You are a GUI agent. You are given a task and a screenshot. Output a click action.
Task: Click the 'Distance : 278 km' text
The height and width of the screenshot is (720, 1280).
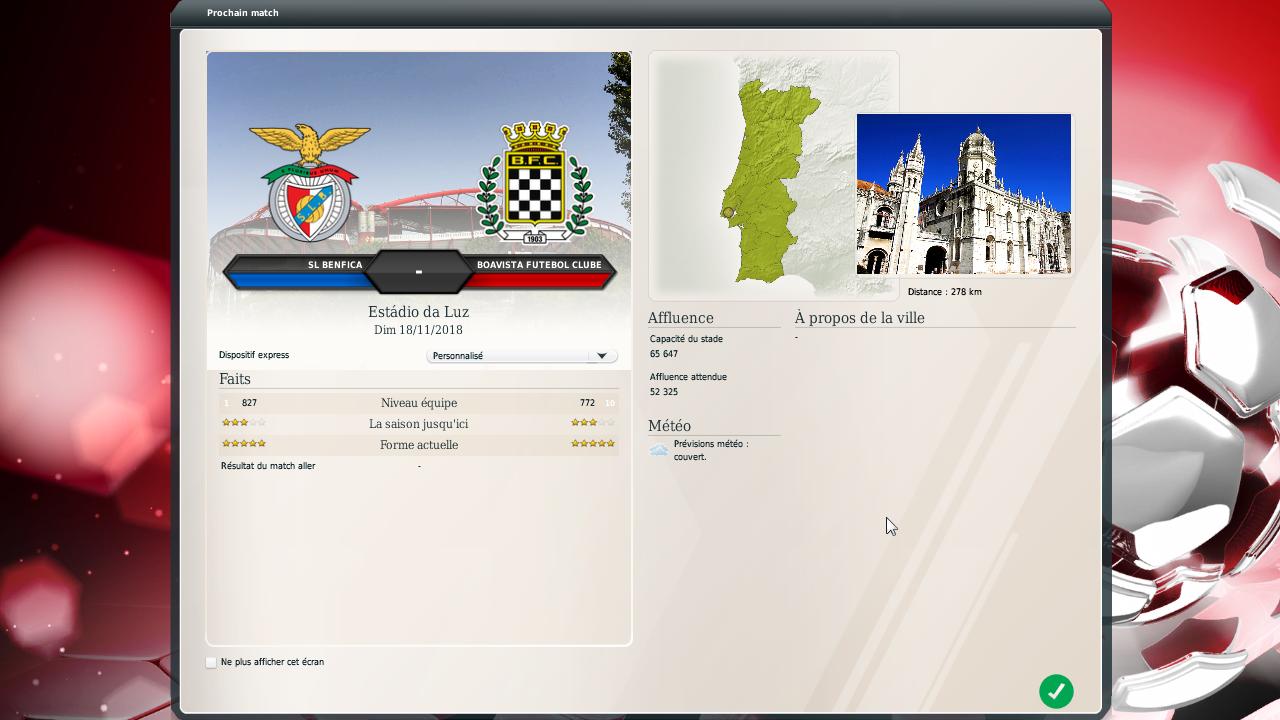click(x=944, y=292)
